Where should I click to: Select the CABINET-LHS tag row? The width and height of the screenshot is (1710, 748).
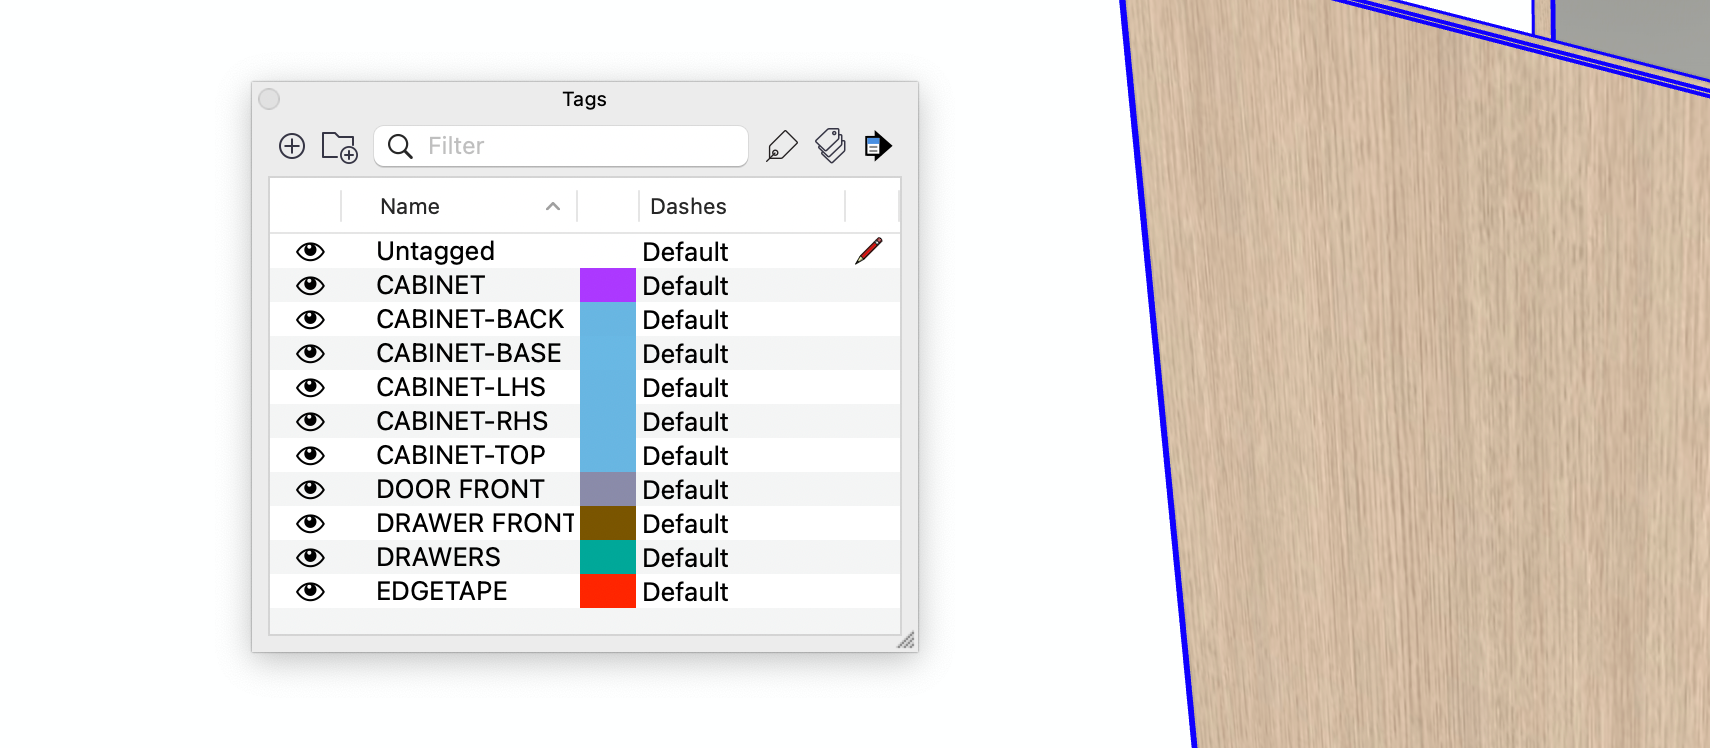461,387
